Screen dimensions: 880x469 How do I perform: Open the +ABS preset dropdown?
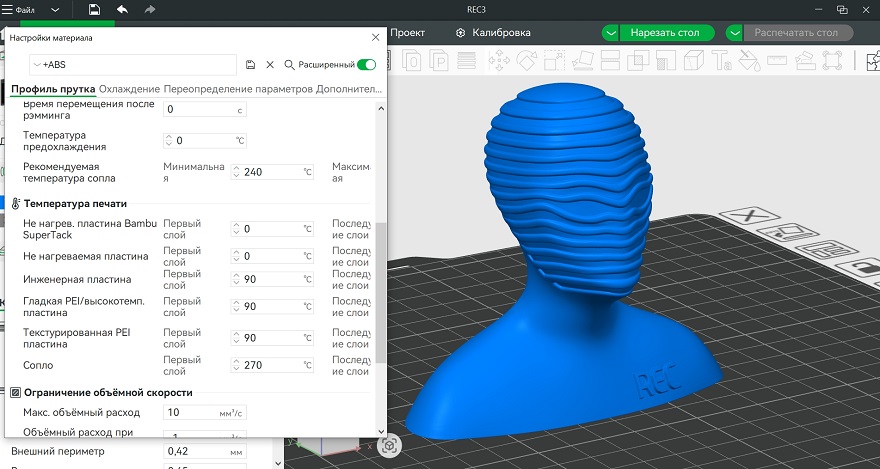36,64
